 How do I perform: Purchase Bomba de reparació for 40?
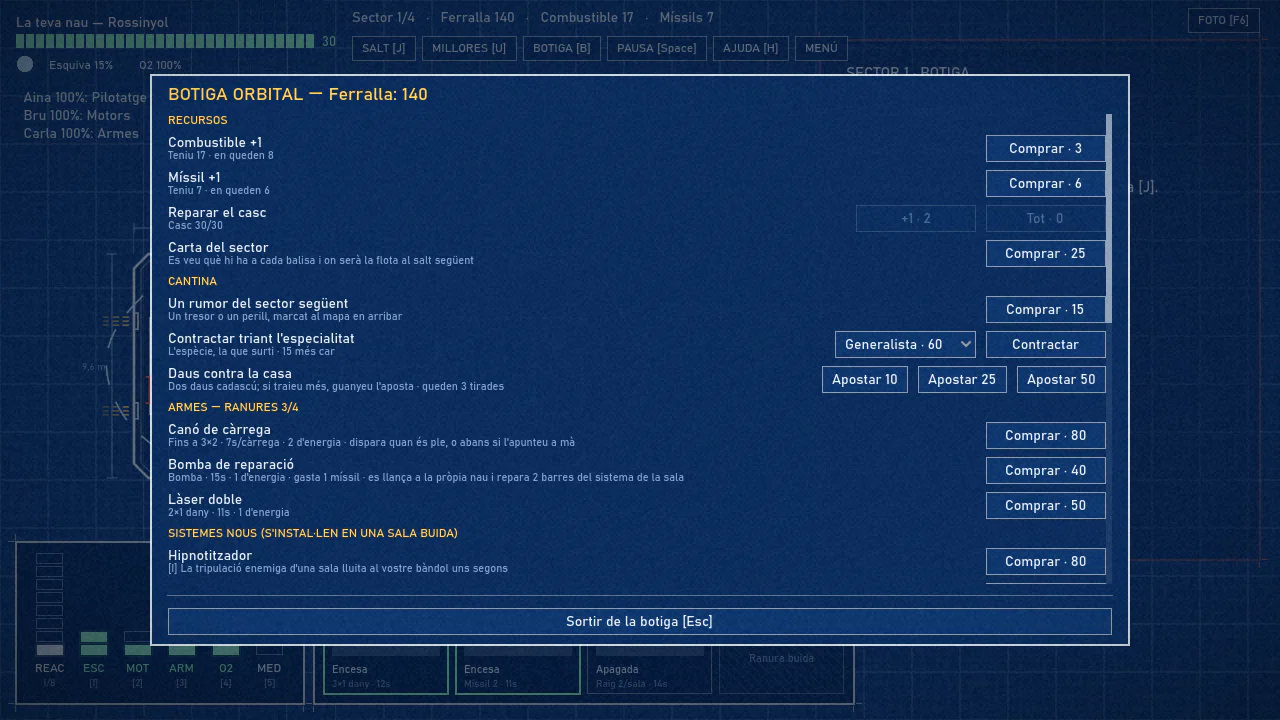tap(1045, 470)
